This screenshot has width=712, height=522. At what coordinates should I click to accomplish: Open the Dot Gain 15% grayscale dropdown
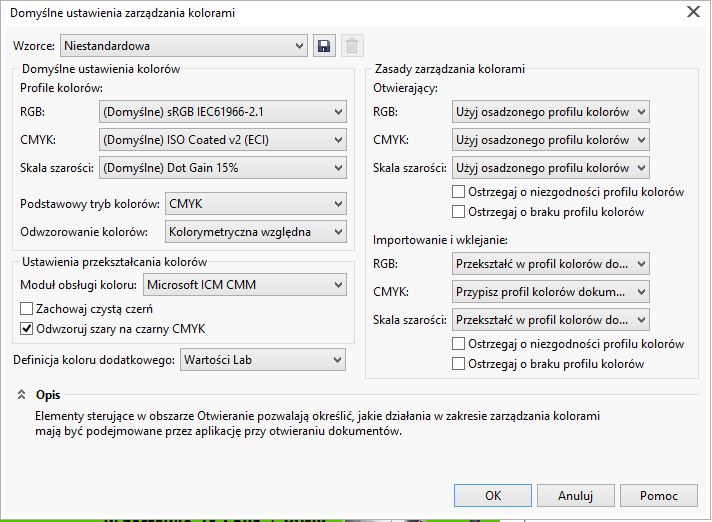click(223, 167)
